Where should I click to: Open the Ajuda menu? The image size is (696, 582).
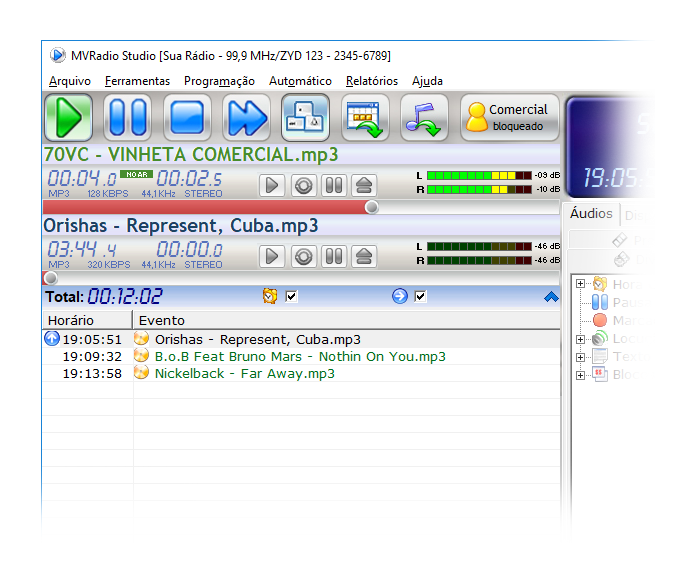pos(427,81)
